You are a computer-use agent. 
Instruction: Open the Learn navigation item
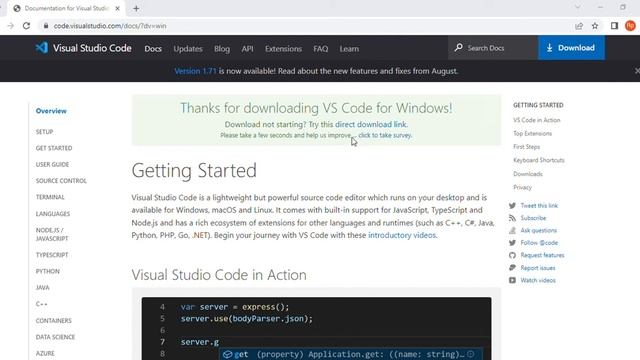pyautogui.click(x=349, y=49)
